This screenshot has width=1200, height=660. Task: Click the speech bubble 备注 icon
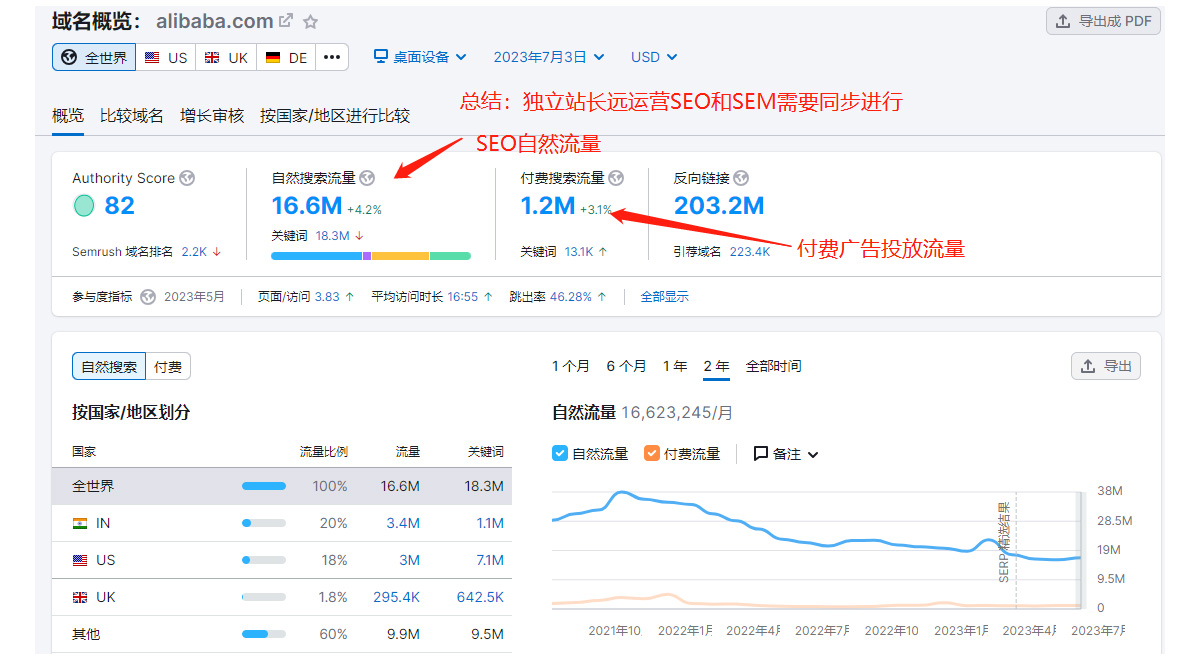click(761, 454)
